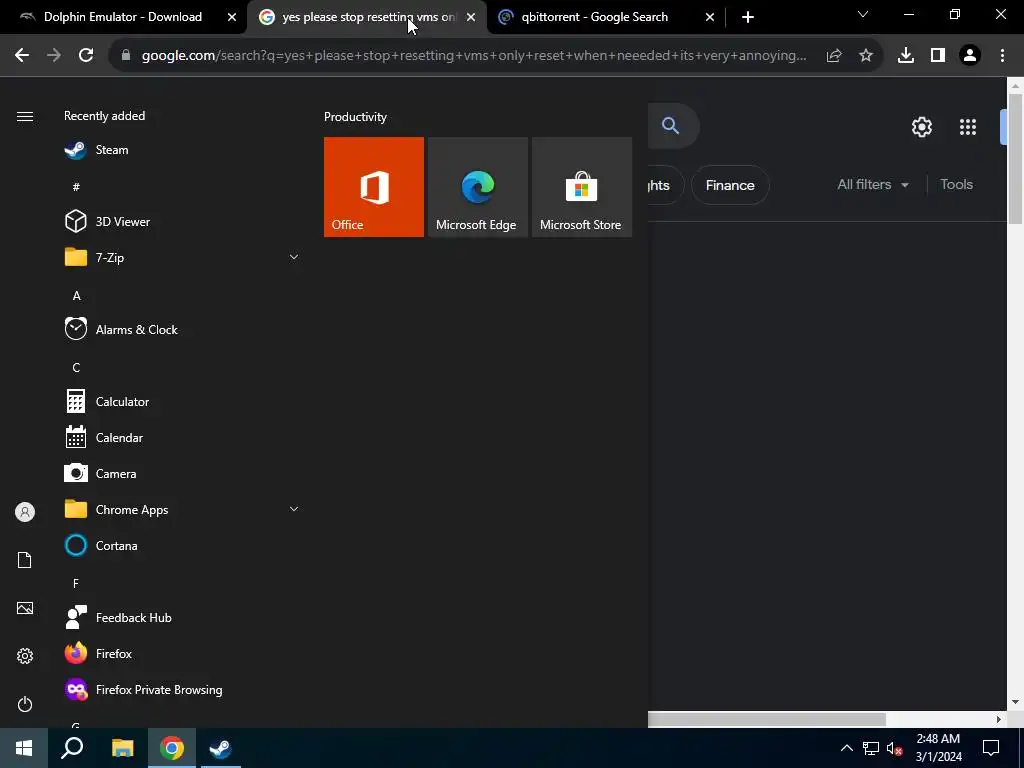Select the 'yes please stop resetting vms' tab
1024x768 pixels.
[x=369, y=17]
